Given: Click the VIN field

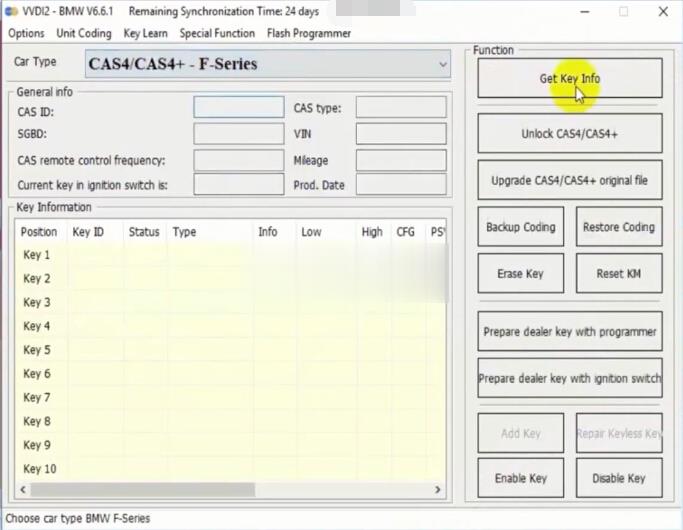Looking at the screenshot, I should (401, 134).
